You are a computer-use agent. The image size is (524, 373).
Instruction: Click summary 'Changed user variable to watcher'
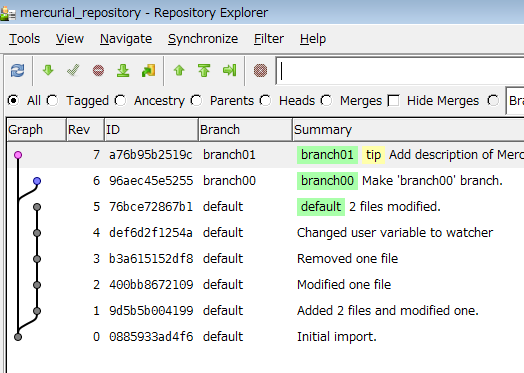pyautogui.click(x=395, y=233)
